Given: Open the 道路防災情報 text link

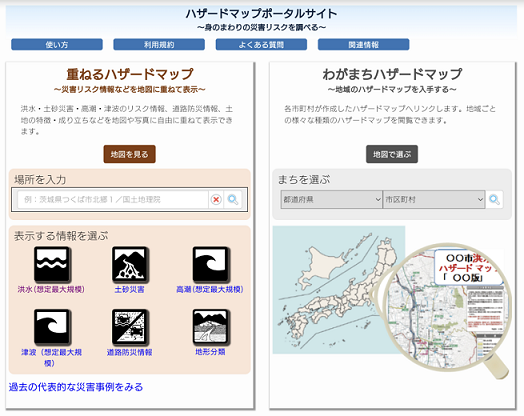Looking at the screenshot, I should [129, 352].
